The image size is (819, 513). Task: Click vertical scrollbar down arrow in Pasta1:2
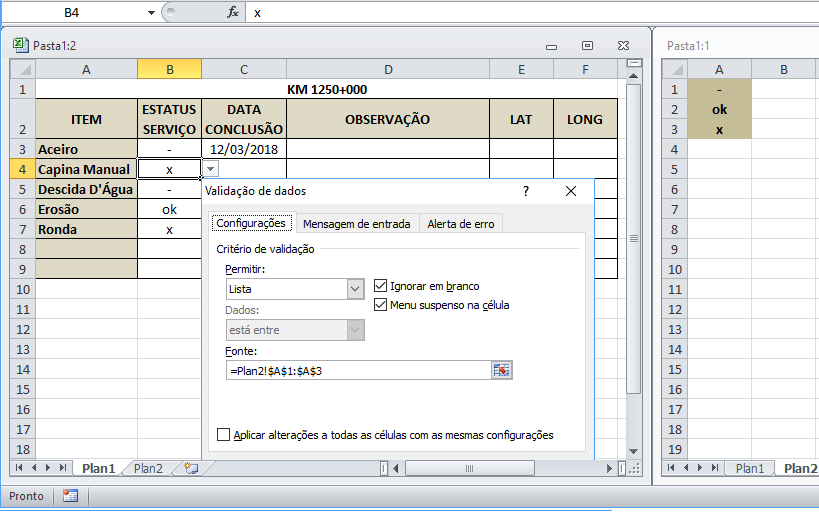tap(634, 451)
